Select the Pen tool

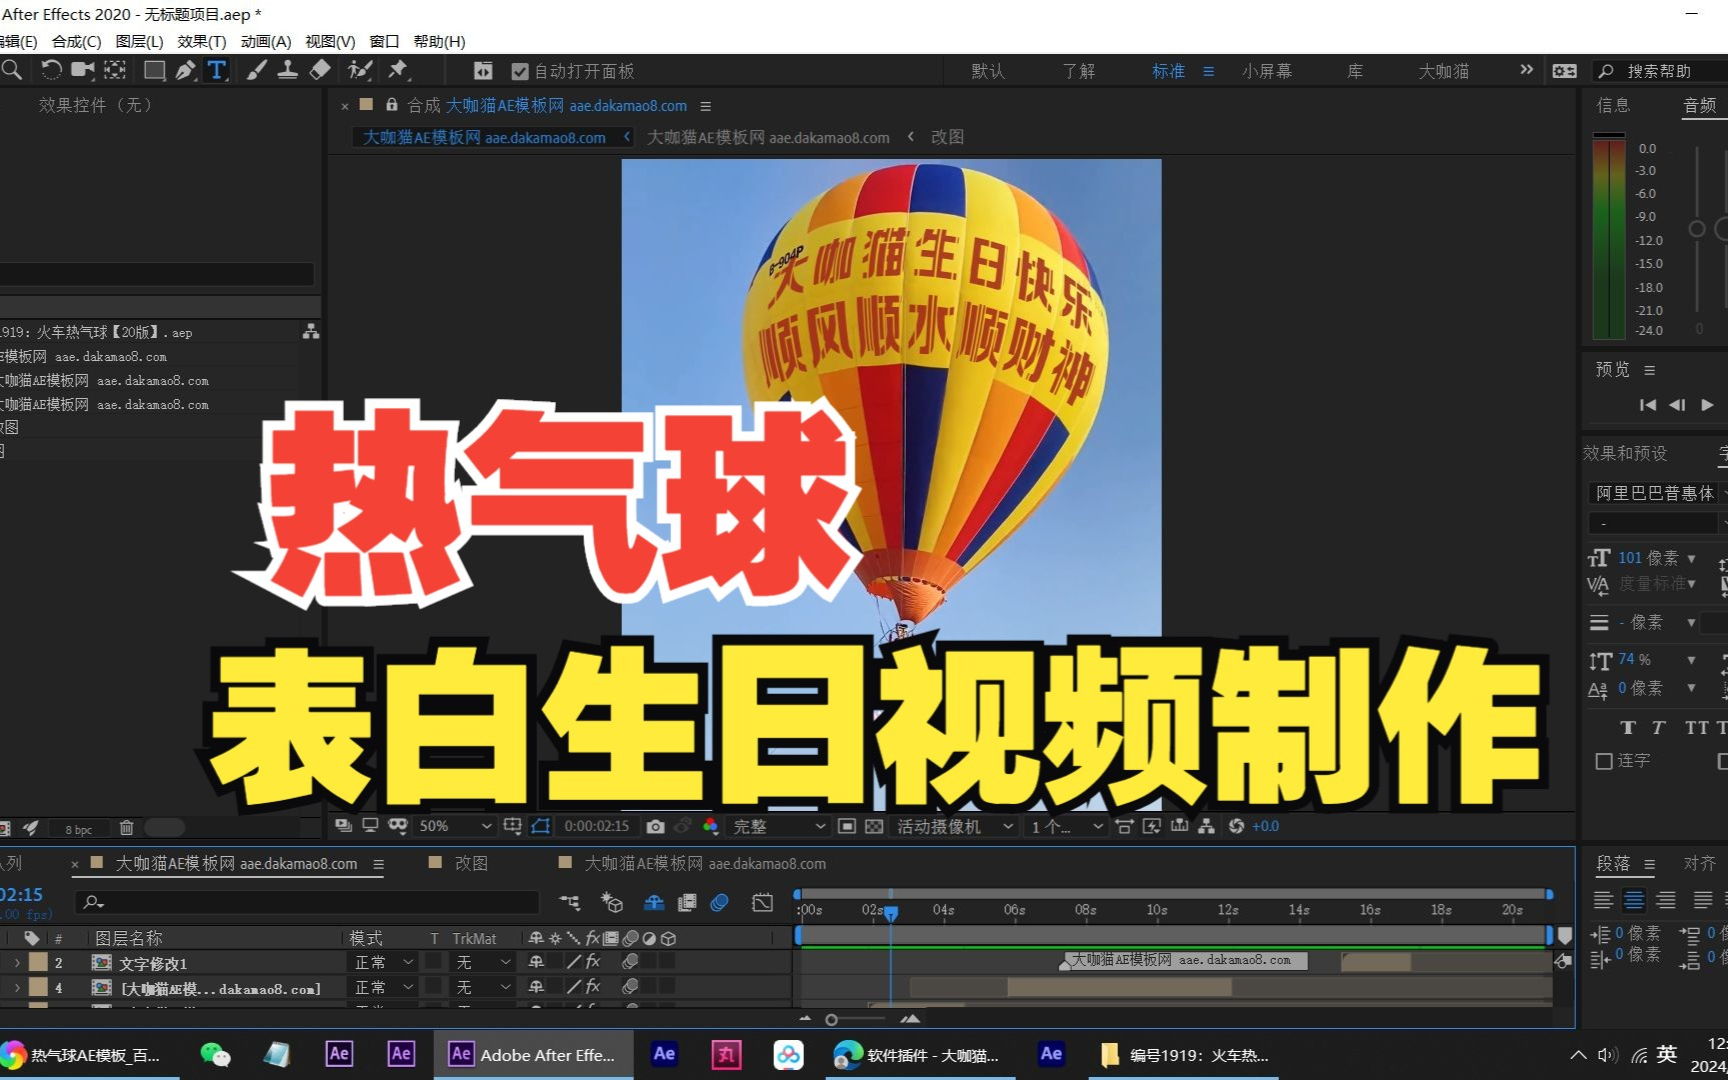185,70
